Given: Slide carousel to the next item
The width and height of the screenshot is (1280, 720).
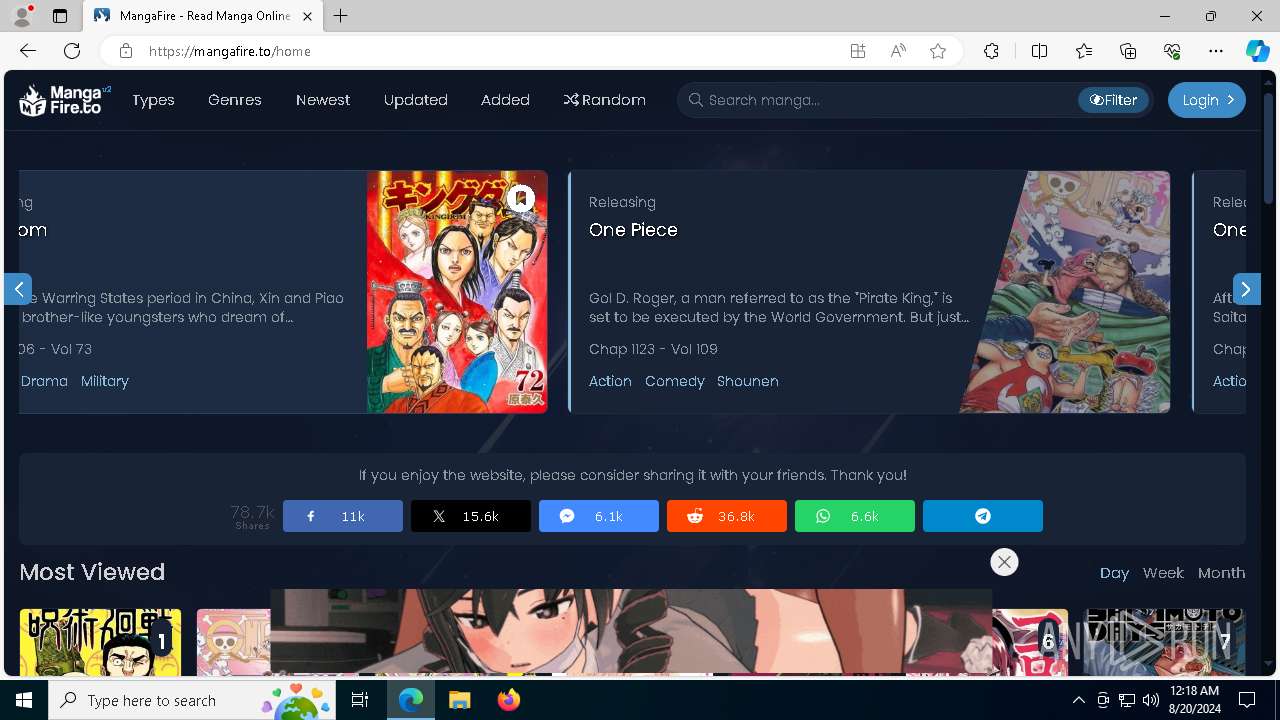Looking at the screenshot, I should point(1246,289).
